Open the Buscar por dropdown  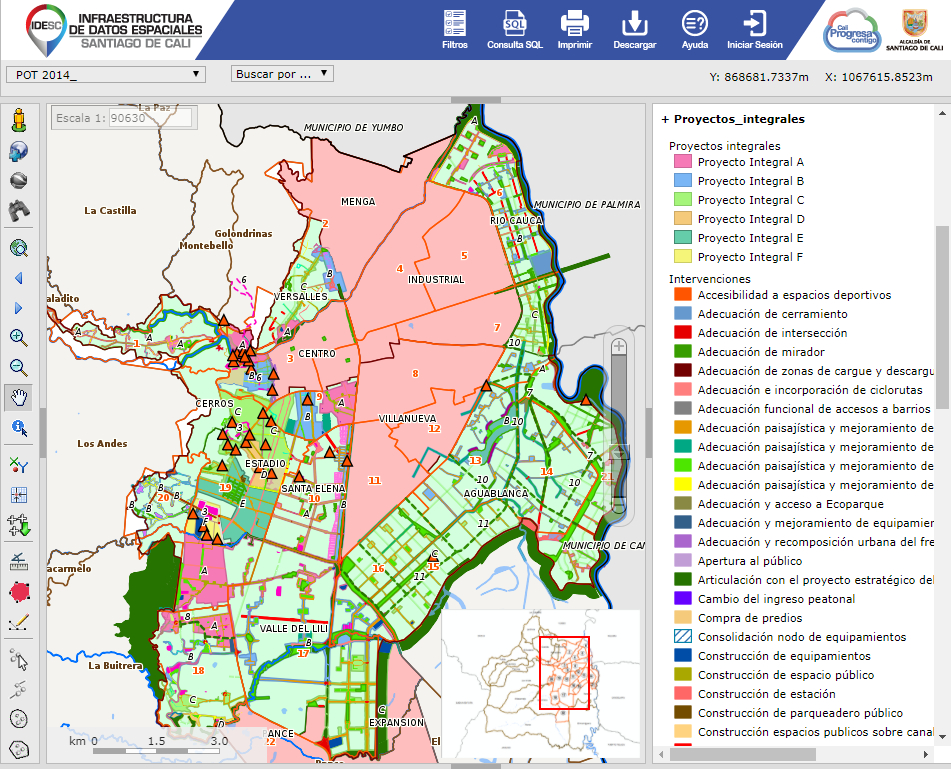(282, 74)
